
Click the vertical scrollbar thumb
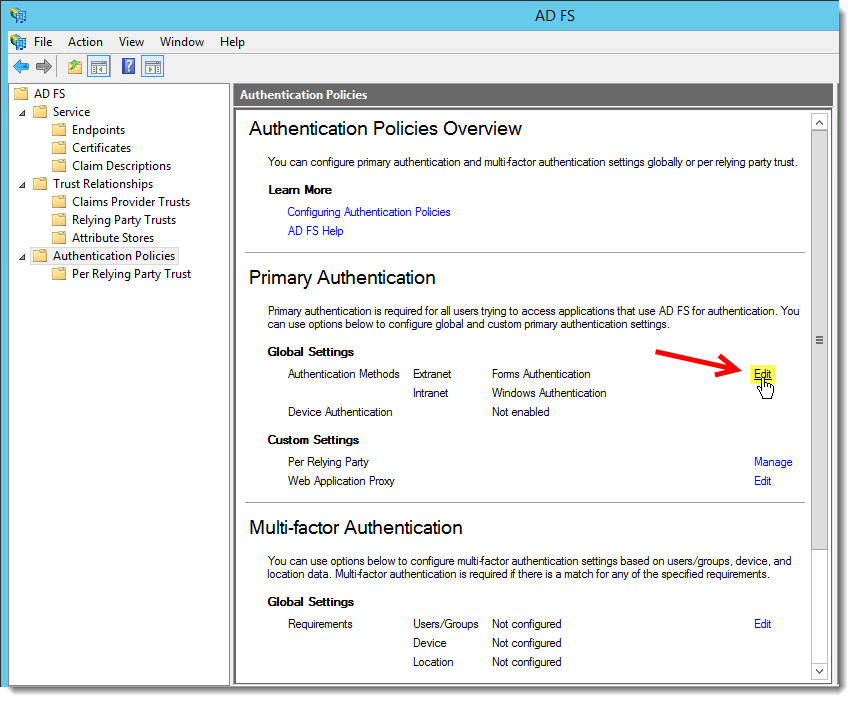point(819,340)
